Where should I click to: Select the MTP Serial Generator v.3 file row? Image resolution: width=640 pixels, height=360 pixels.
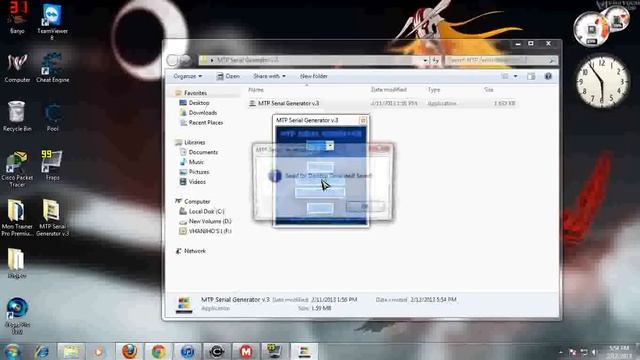coord(382,104)
